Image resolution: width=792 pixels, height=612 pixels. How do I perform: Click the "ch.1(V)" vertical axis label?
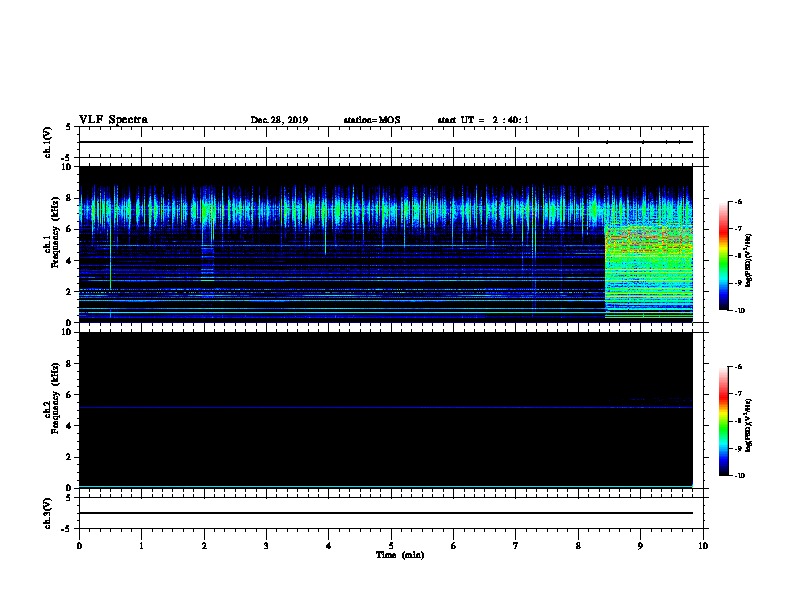click(x=48, y=142)
